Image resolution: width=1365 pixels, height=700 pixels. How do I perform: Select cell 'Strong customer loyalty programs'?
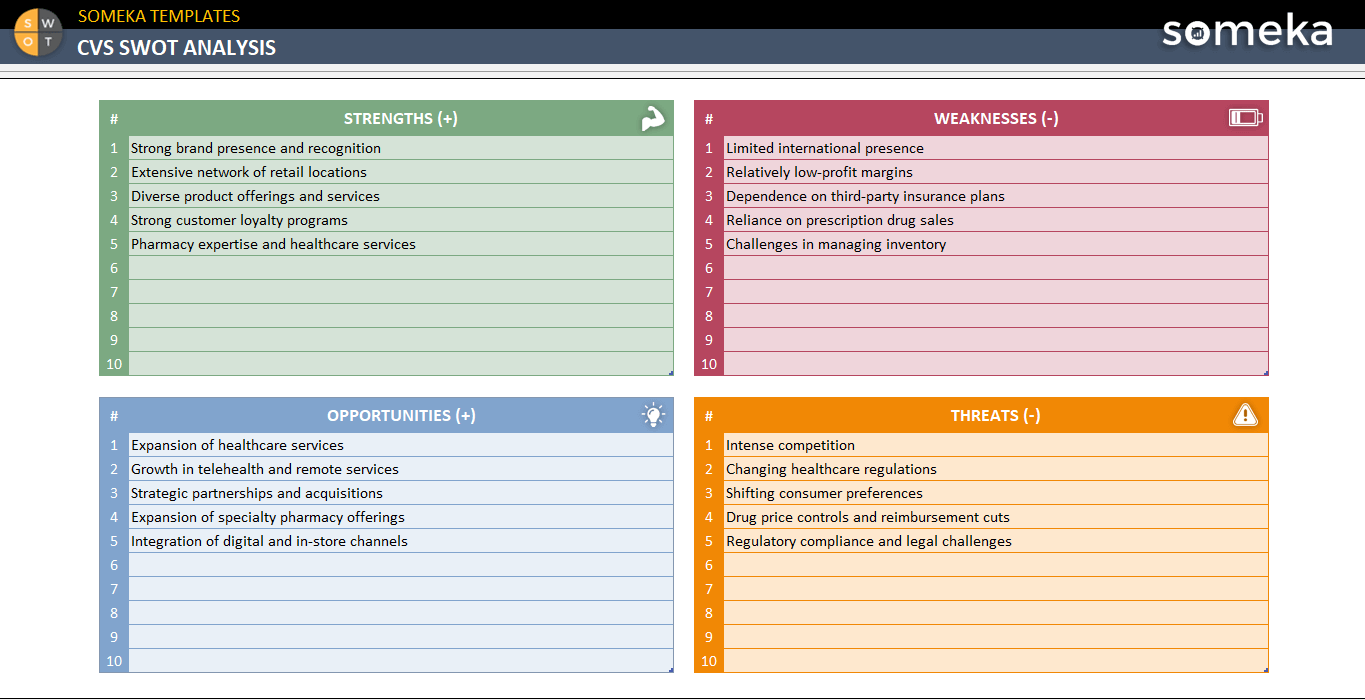[401, 220]
